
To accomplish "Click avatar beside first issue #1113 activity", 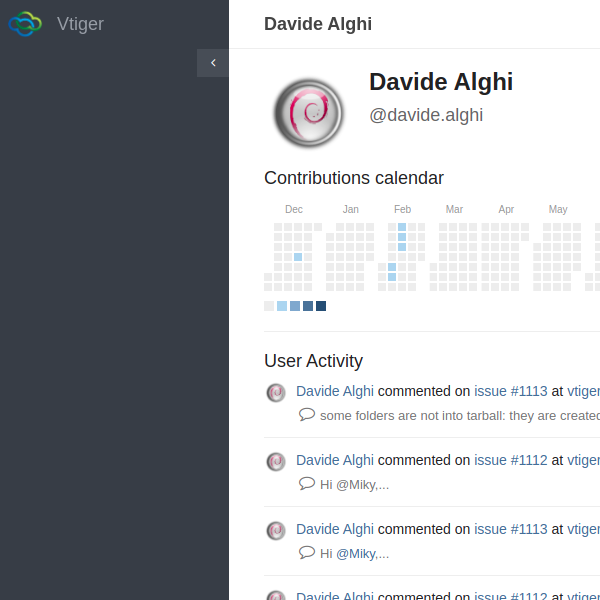I will click(276, 393).
